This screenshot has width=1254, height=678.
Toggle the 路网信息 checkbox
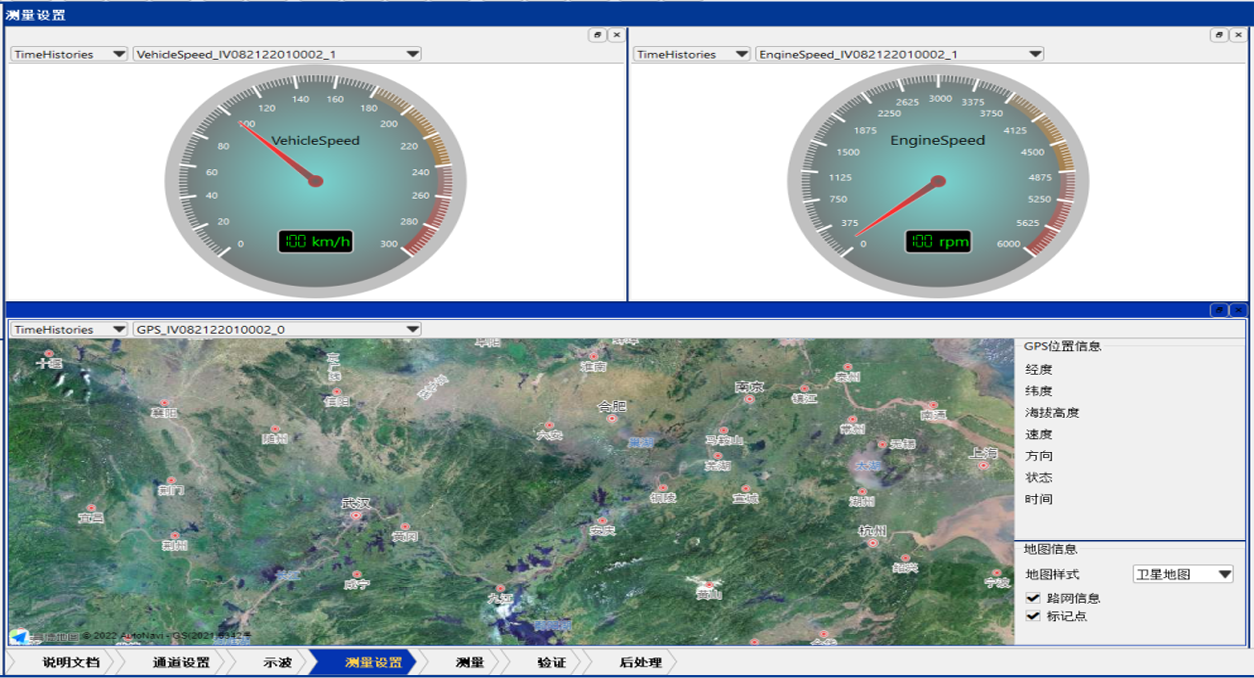point(1033,598)
